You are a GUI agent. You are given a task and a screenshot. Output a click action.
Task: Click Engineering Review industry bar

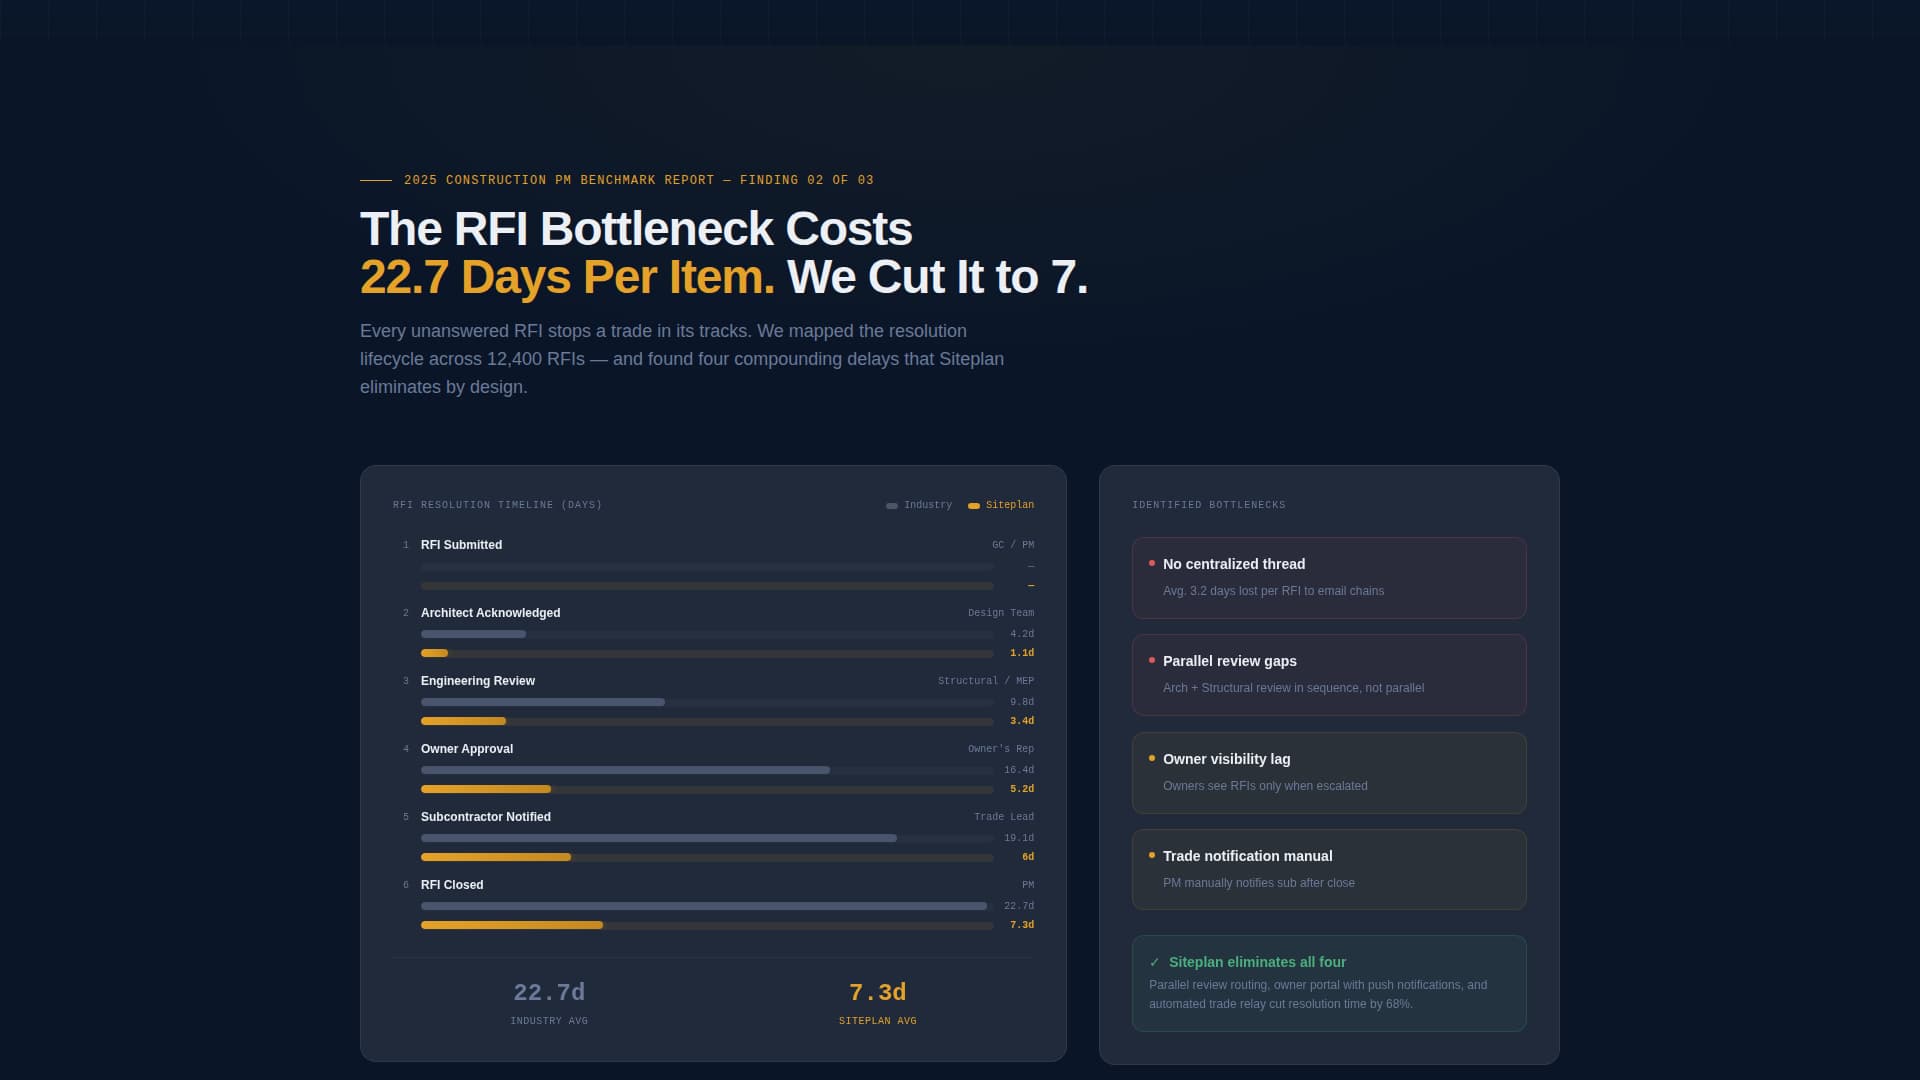(x=543, y=702)
